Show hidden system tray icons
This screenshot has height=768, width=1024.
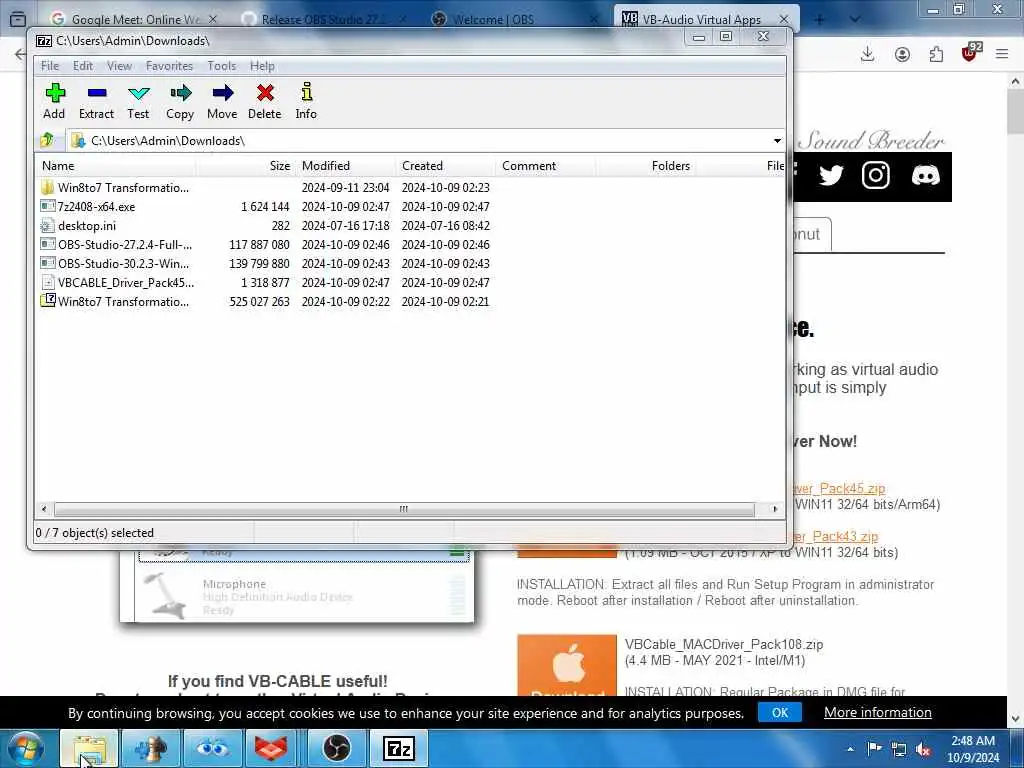coord(850,750)
